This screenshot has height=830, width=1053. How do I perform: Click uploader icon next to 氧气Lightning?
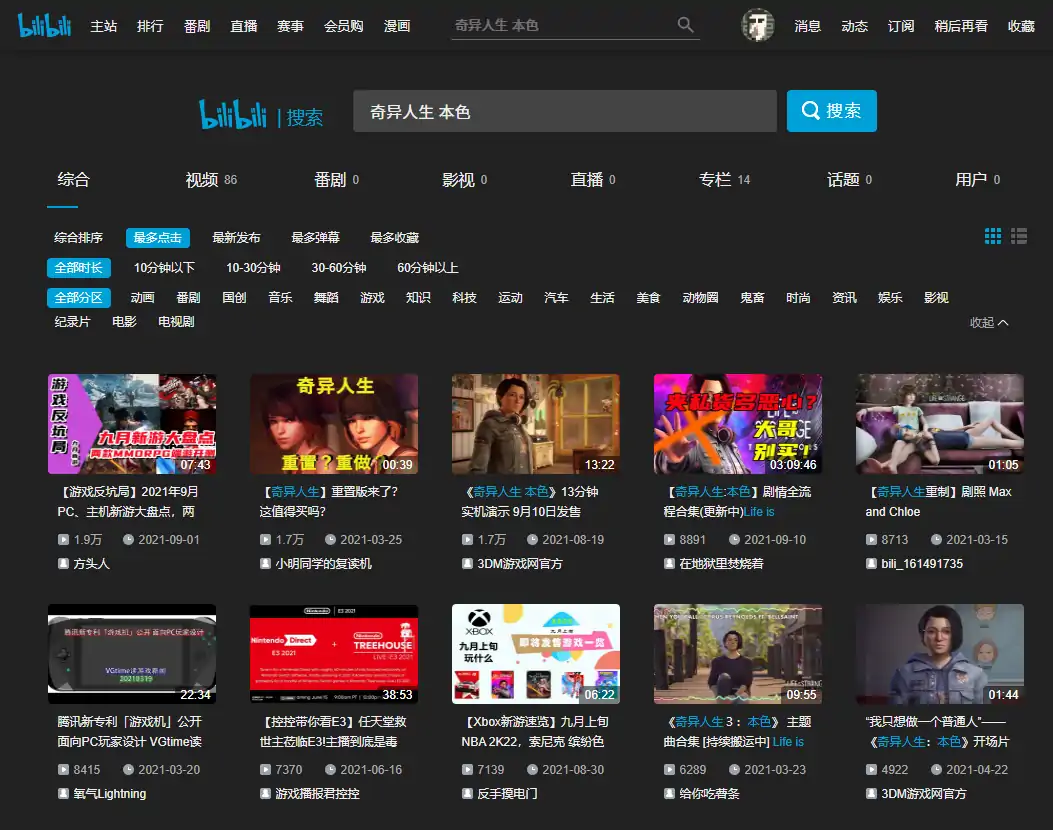click(x=63, y=794)
